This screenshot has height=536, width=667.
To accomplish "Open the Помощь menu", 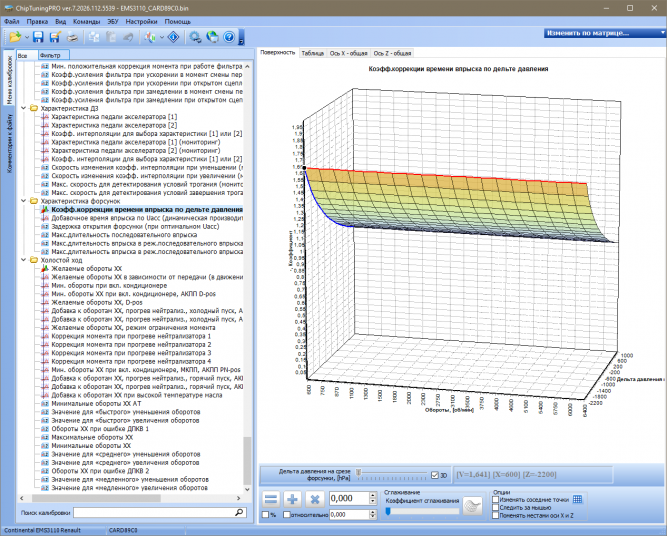I will 177,21.
